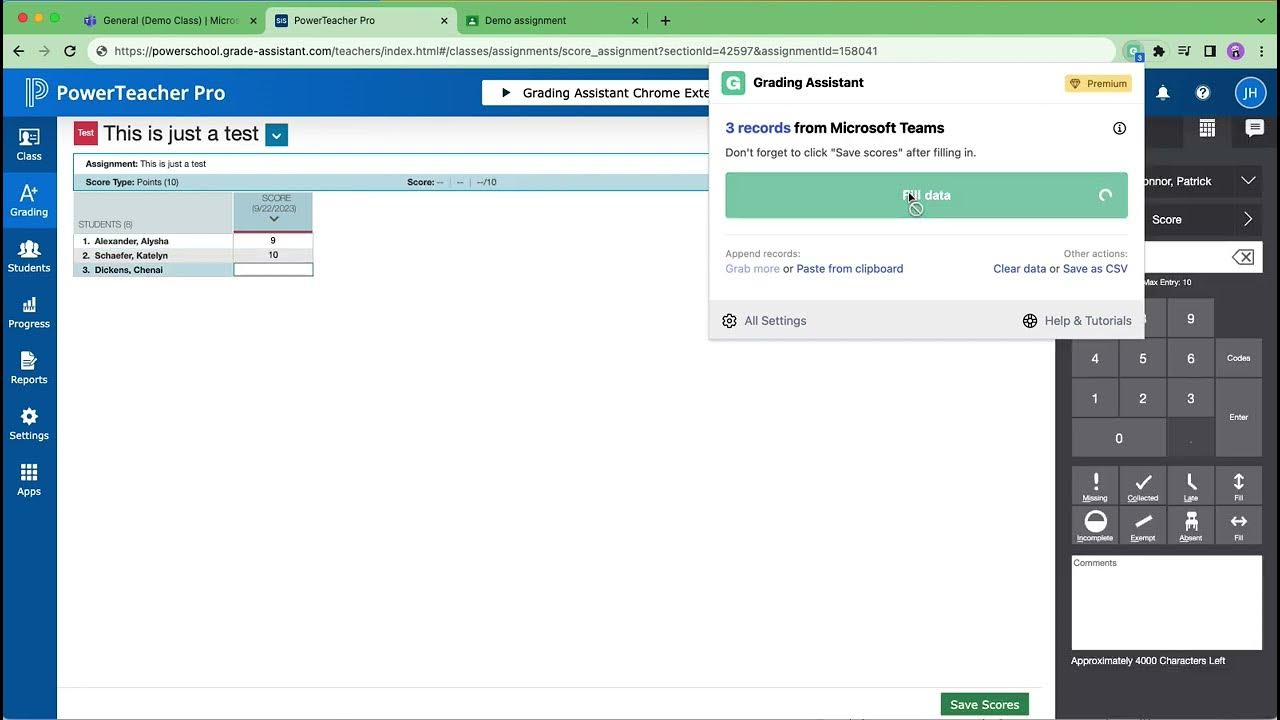The width and height of the screenshot is (1280, 720).
Task: Click the browser address bar
Action: pos(600,51)
